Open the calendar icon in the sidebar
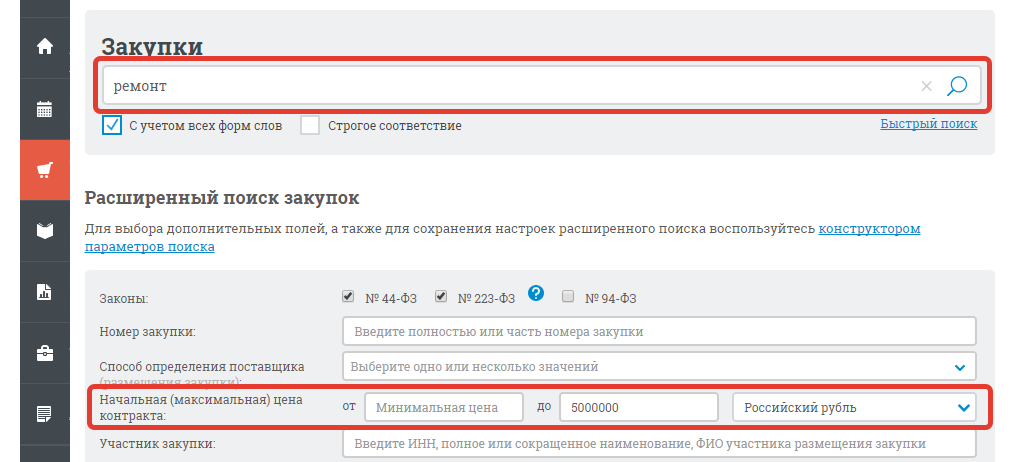This screenshot has height=462, width=1015. click(x=44, y=109)
